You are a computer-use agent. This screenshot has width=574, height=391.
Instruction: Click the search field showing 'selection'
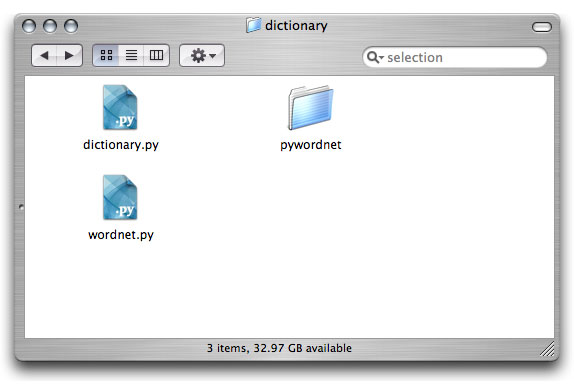[x=455, y=57]
